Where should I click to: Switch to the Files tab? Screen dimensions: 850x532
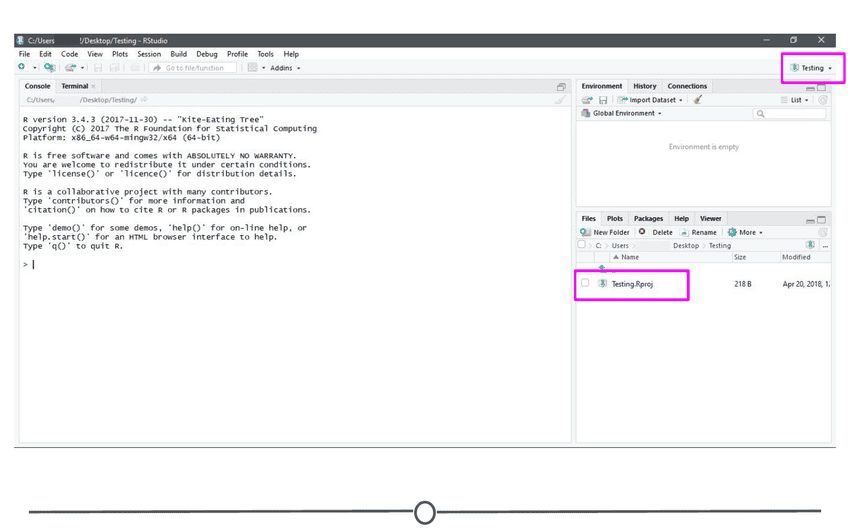pos(588,219)
